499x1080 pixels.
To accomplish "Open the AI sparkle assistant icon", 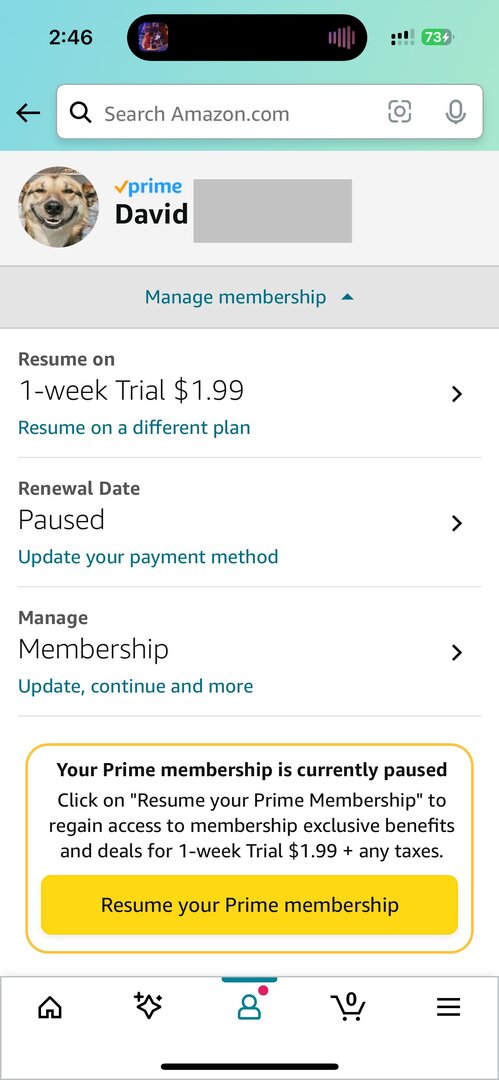I will [148, 1006].
